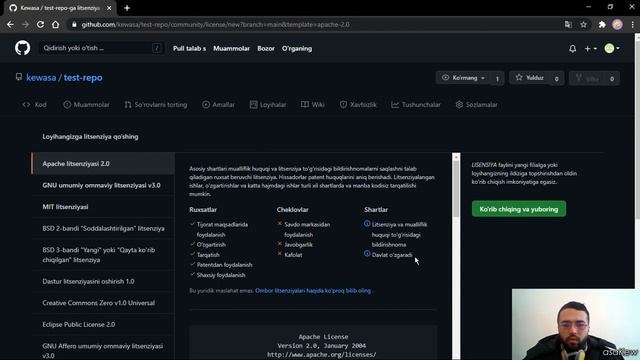The height and width of the screenshot is (360, 640).
Task: Open Pull talab s in header
Action: pos(189,48)
